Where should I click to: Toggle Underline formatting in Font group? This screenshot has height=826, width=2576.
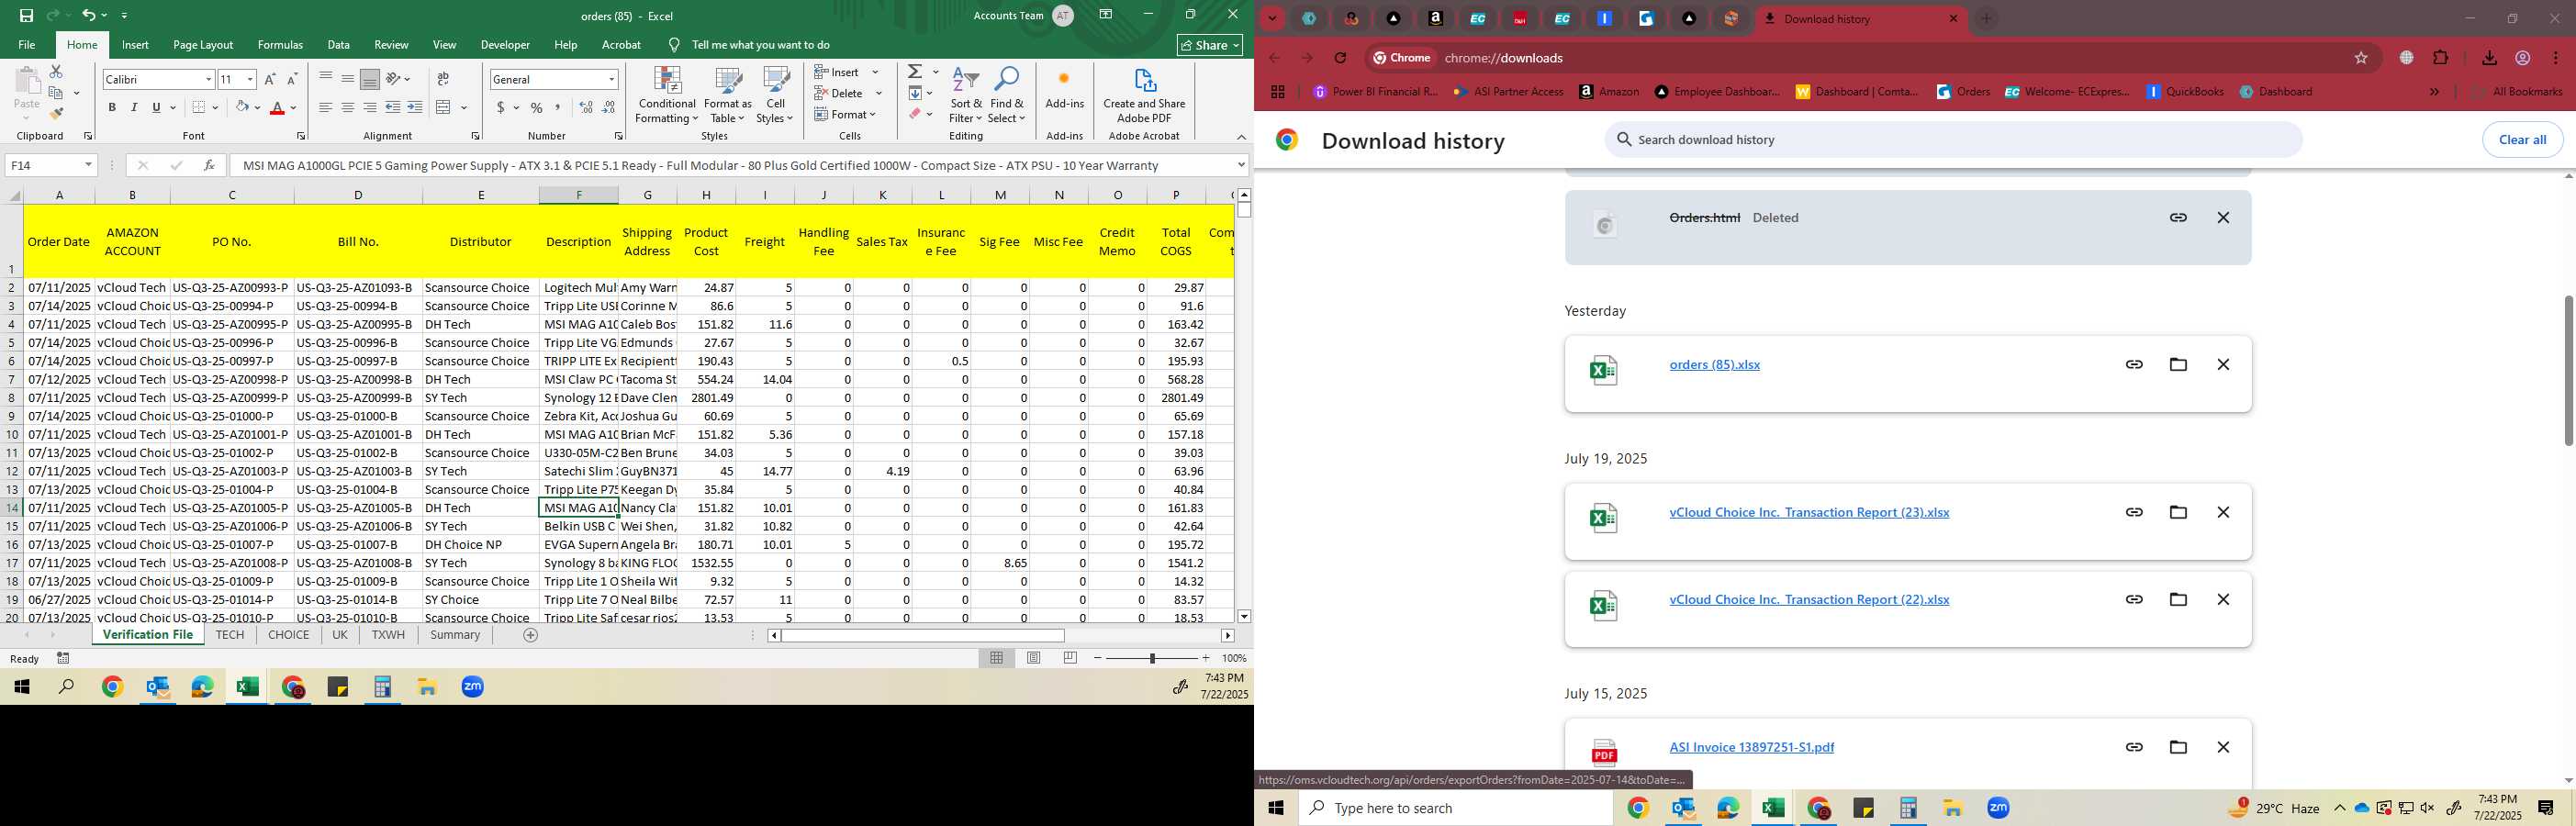(156, 107)
